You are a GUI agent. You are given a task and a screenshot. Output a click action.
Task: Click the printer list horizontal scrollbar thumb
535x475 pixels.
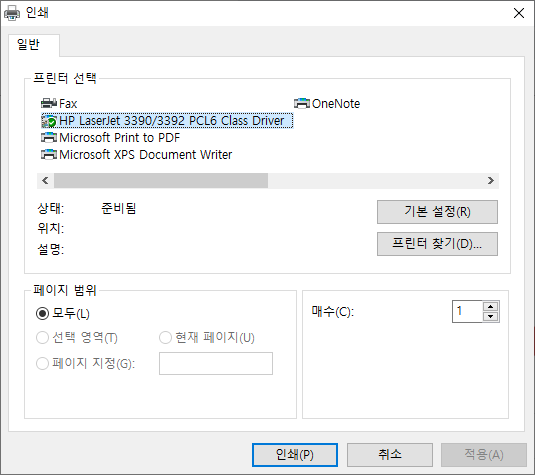click(161, 181)
